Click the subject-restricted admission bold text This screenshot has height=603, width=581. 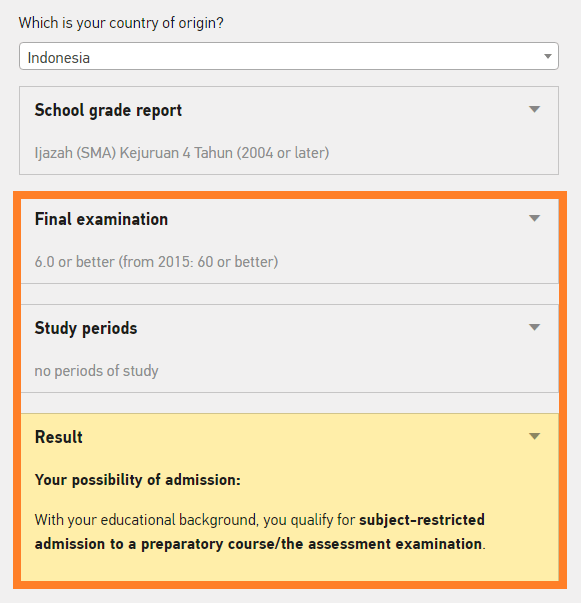pyautogui.click(x=422, y=520)
